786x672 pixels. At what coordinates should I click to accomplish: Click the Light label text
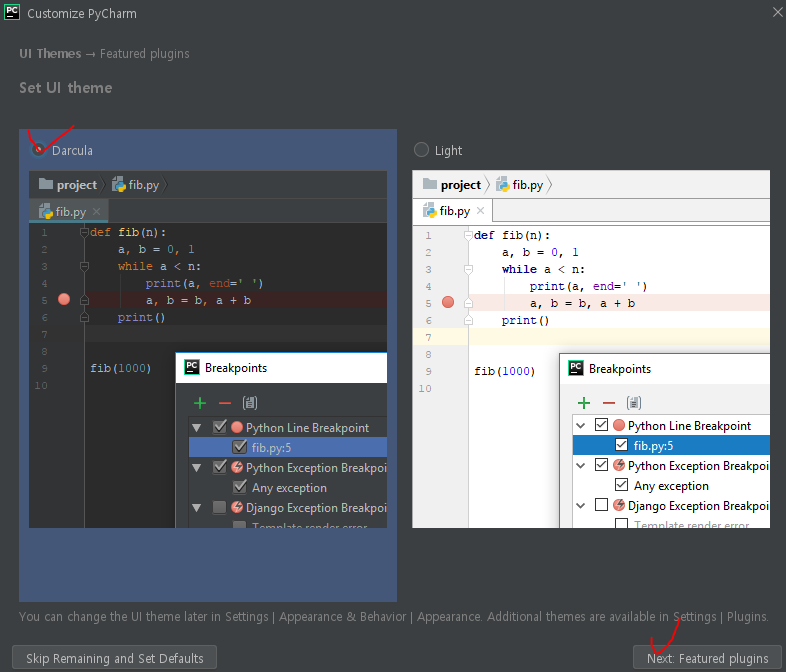448,150
